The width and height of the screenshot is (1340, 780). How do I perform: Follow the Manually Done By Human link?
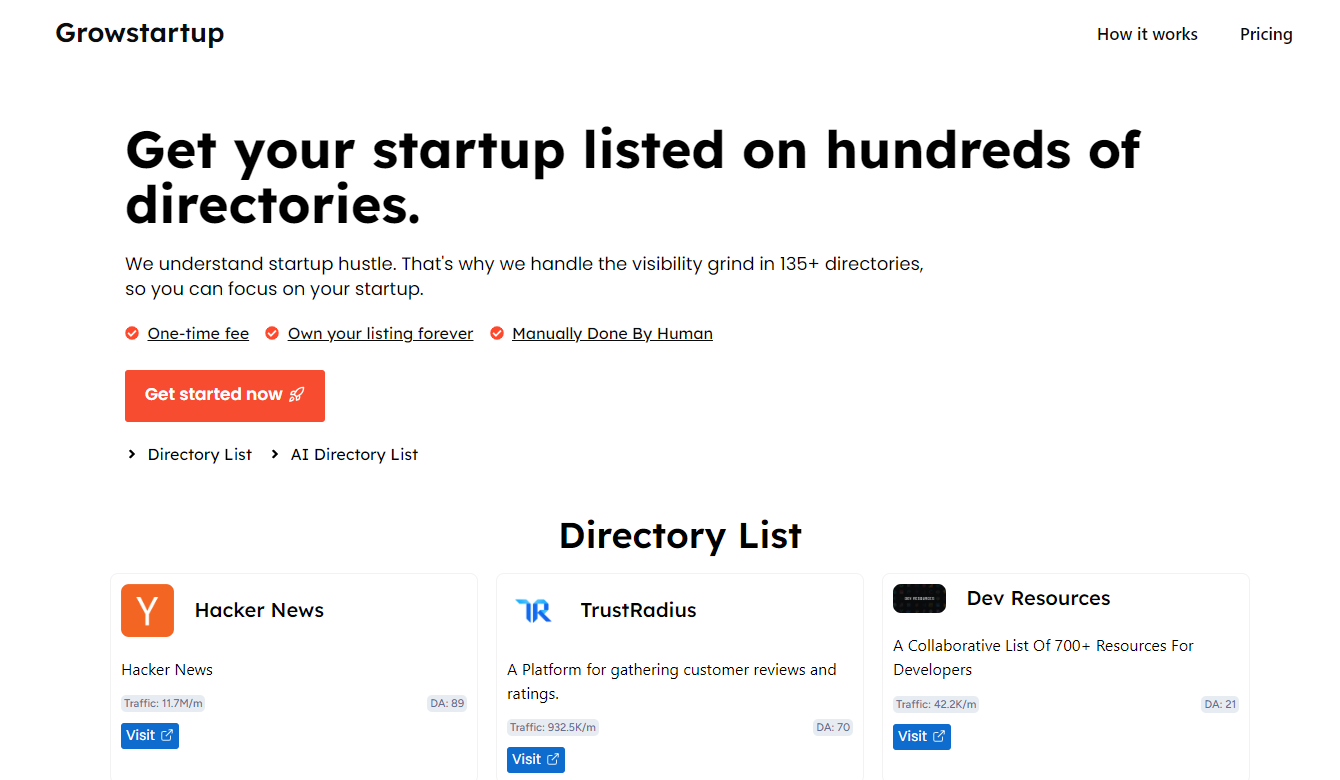[x=612, y=333]
